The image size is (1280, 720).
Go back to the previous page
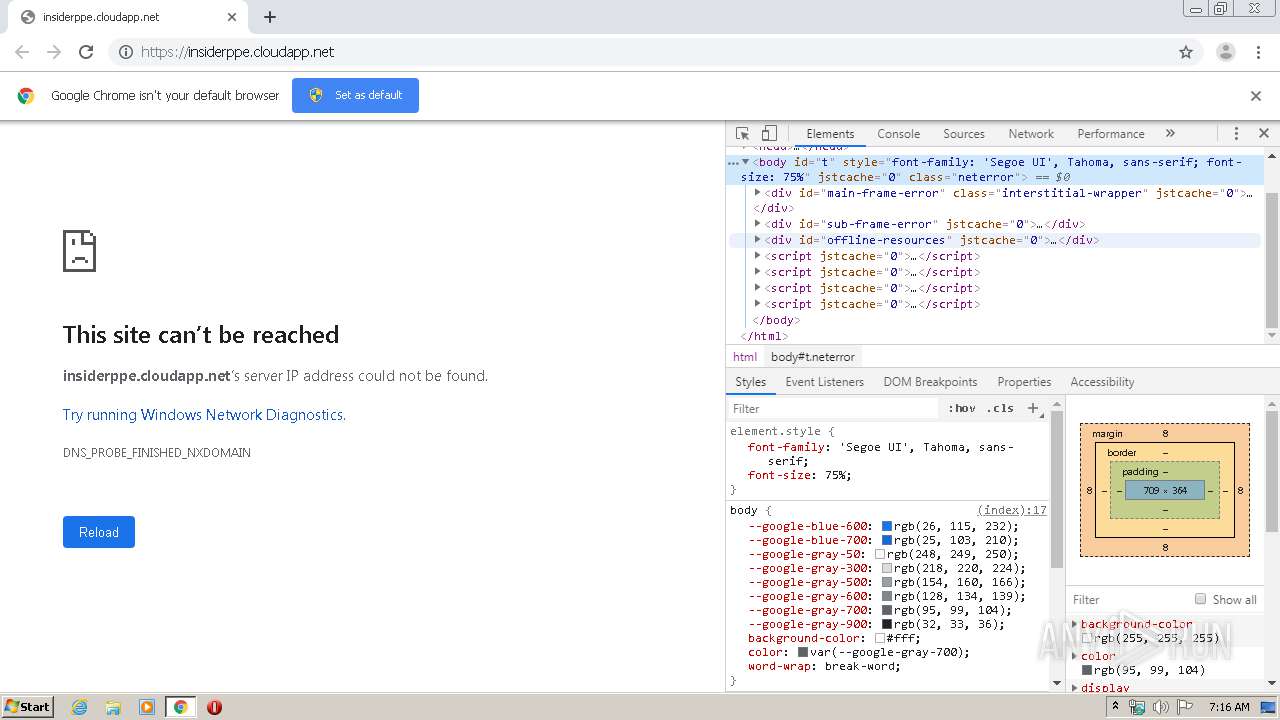(x=22, y=52)
